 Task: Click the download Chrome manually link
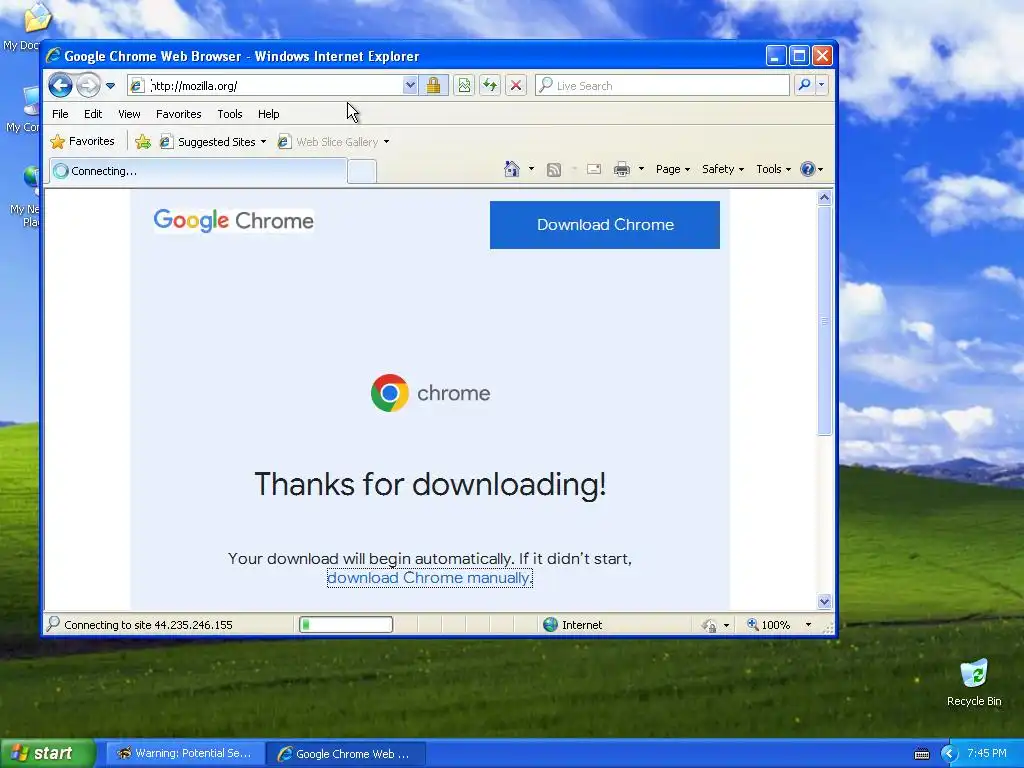(x=430, y=578)
